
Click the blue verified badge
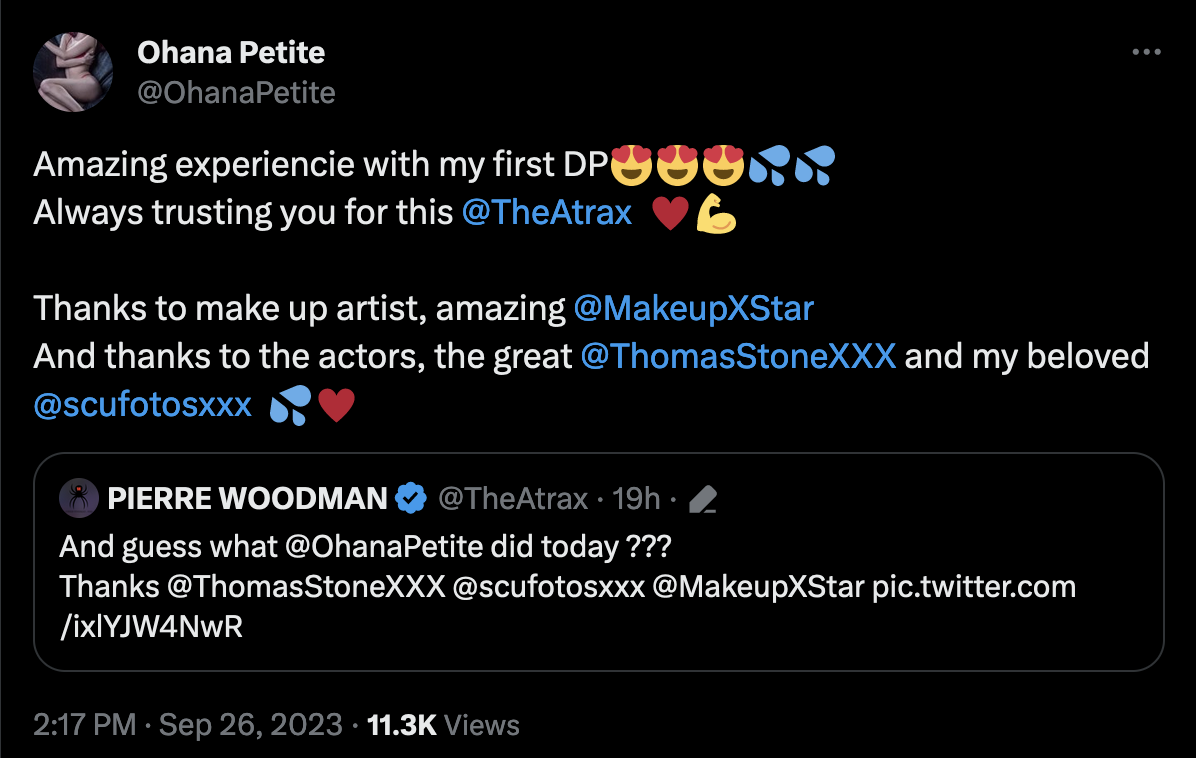[411, 498]
